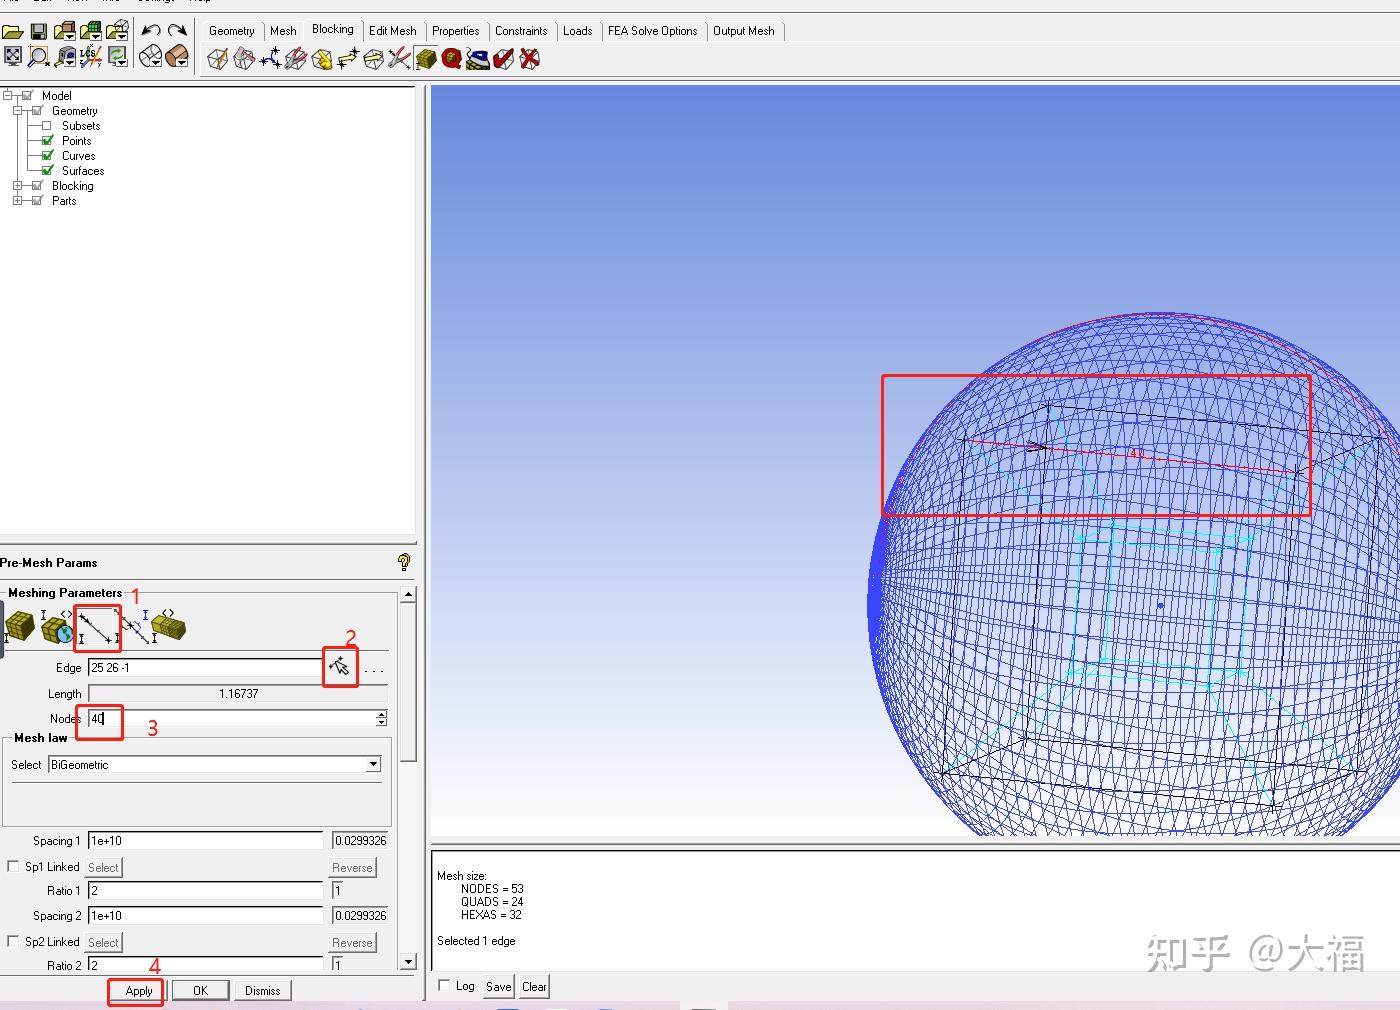
Task: Uncheck the Points visibility checkbox
Action: pos(47,141)
